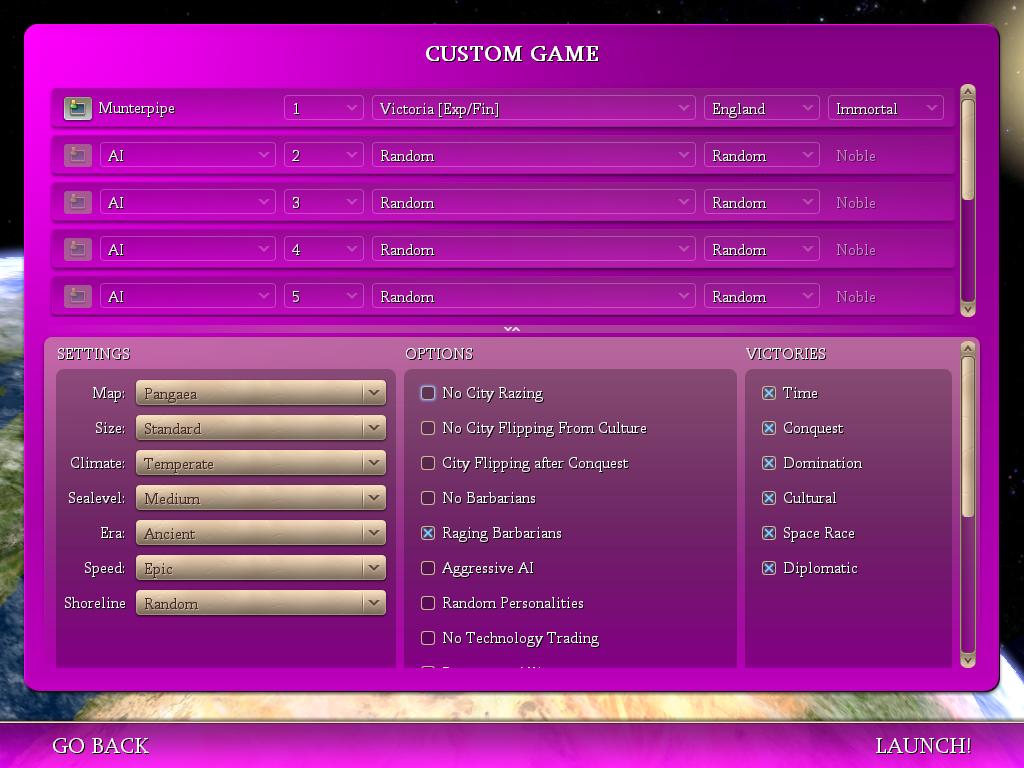Open the England civilization dropdown
This screenshot has width=1024, height=768.
pos(761,108)
